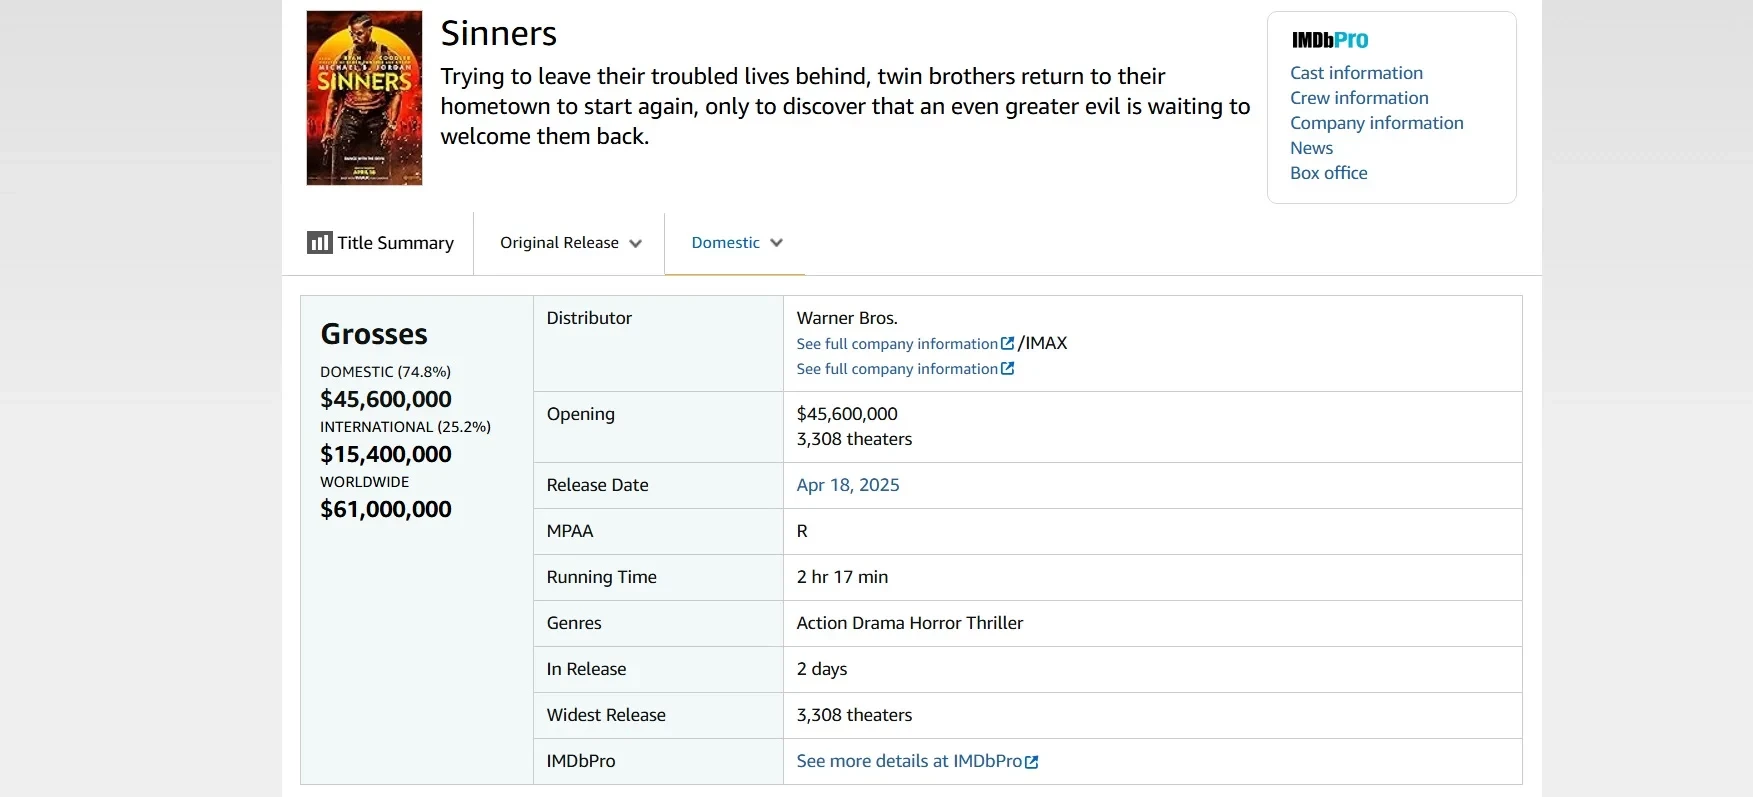This screenshot has width=1753, height=797.
Task: Click the Apr 18, 2025 release date
Action: [x=848, y=485]
